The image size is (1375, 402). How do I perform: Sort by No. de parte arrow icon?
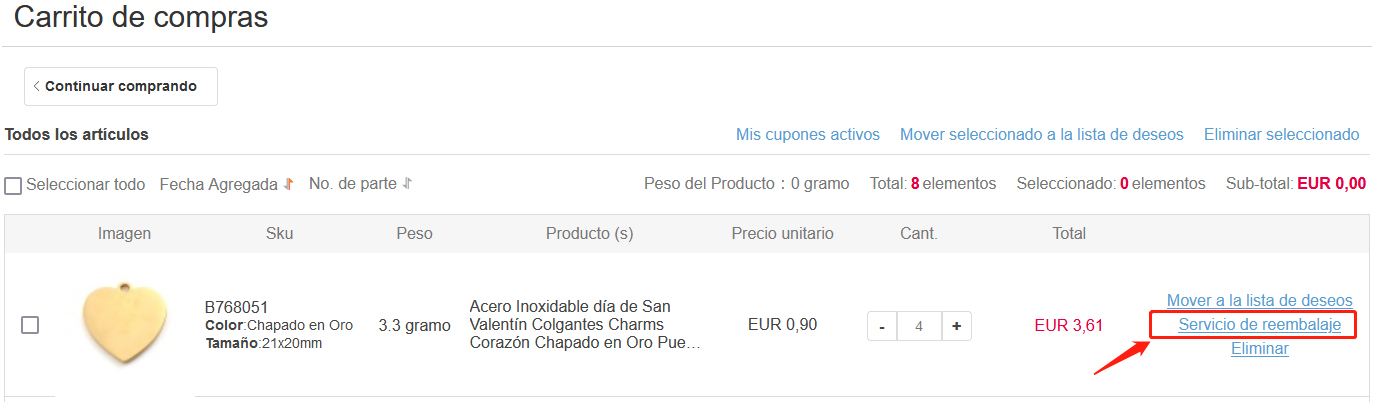(x=407, y=184)
